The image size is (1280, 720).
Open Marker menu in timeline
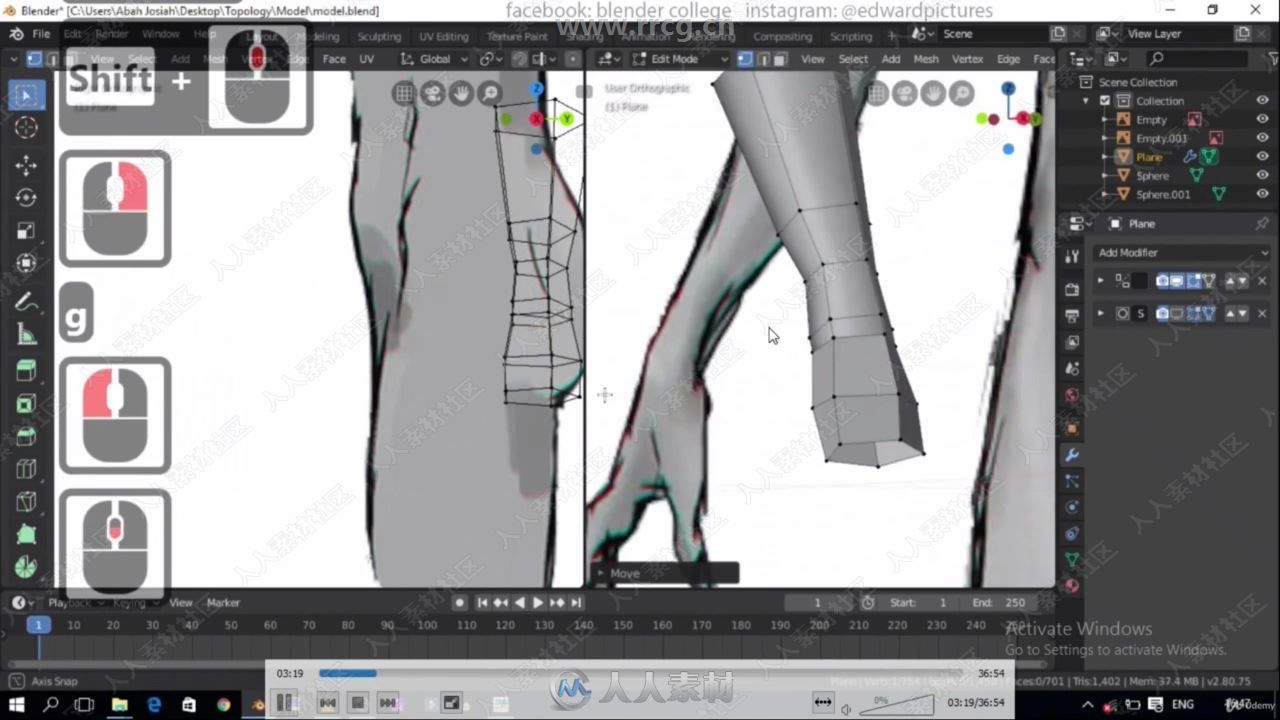[x=223, y=603]
